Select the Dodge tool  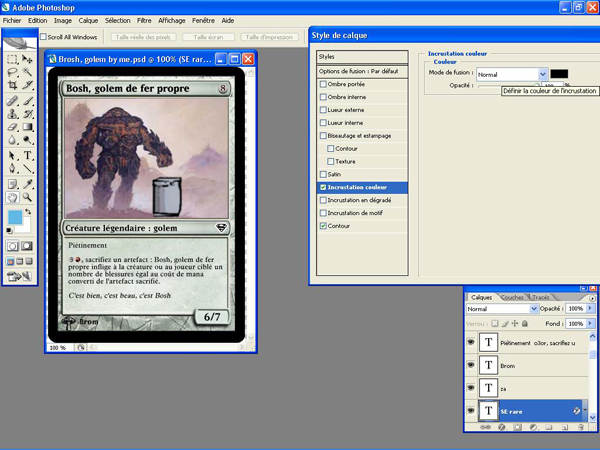click(27, 140)
